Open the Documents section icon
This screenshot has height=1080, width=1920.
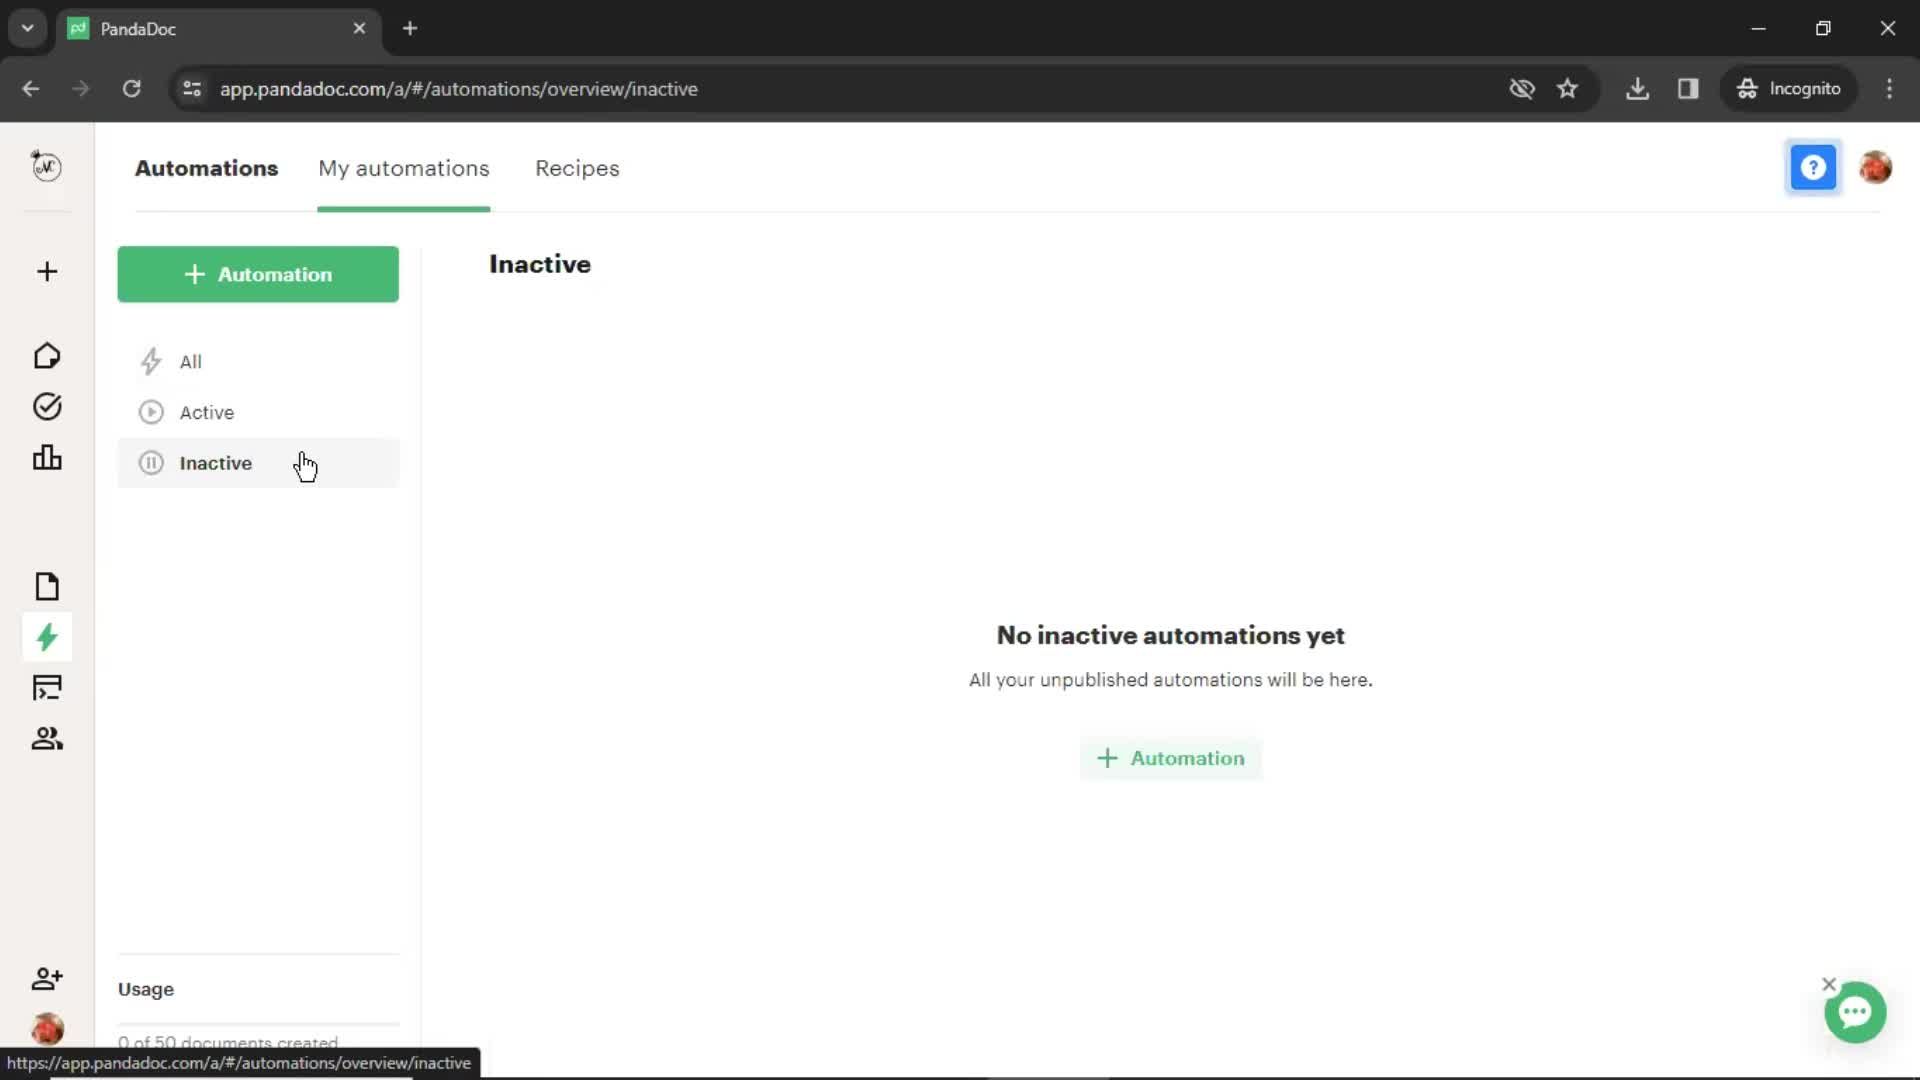point(46,587)
